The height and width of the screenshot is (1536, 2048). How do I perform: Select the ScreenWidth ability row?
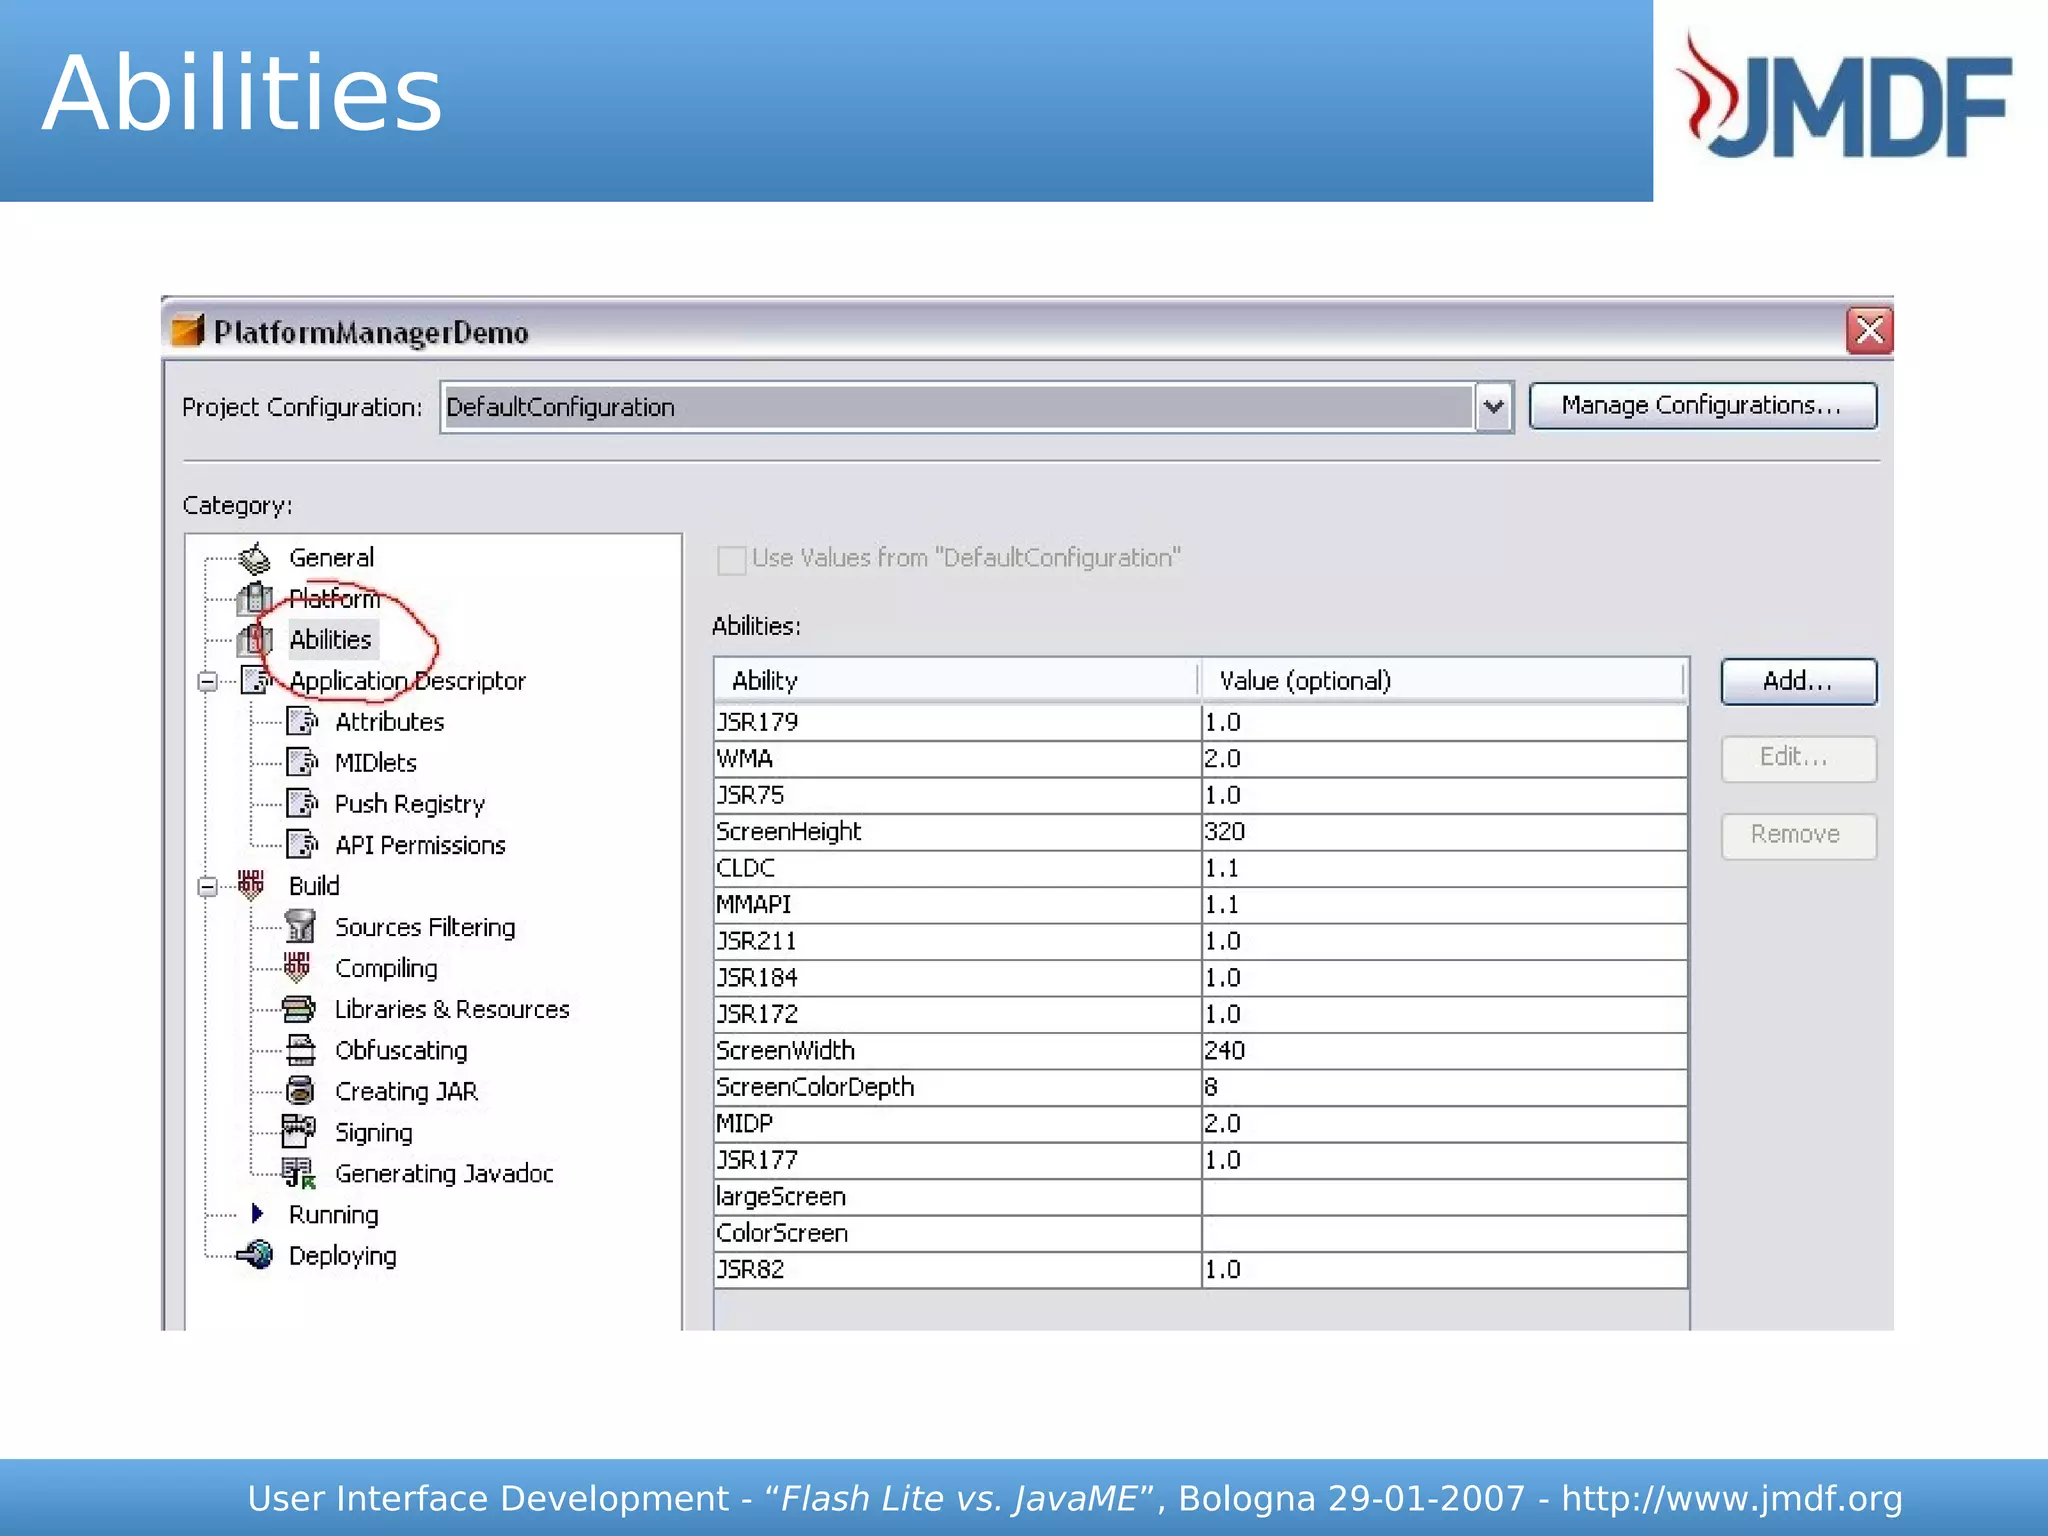click(1200, 1051)
